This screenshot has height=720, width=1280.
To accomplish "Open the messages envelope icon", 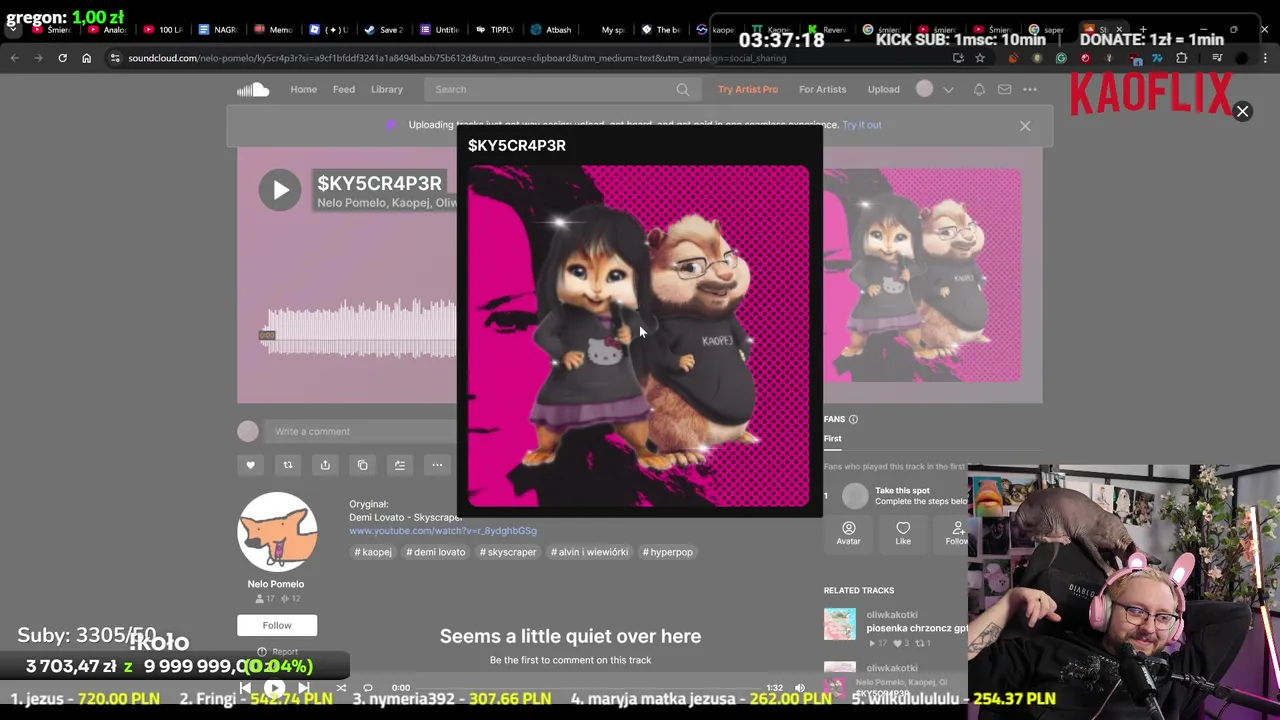I will [x=1004, y=89].
